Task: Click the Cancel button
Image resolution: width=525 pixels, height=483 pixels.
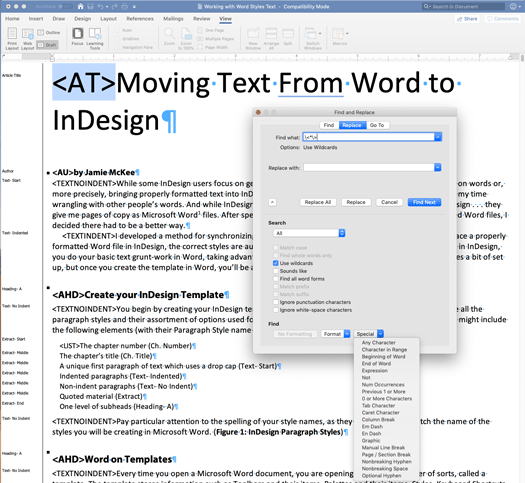Action: [x=389, y=202]
